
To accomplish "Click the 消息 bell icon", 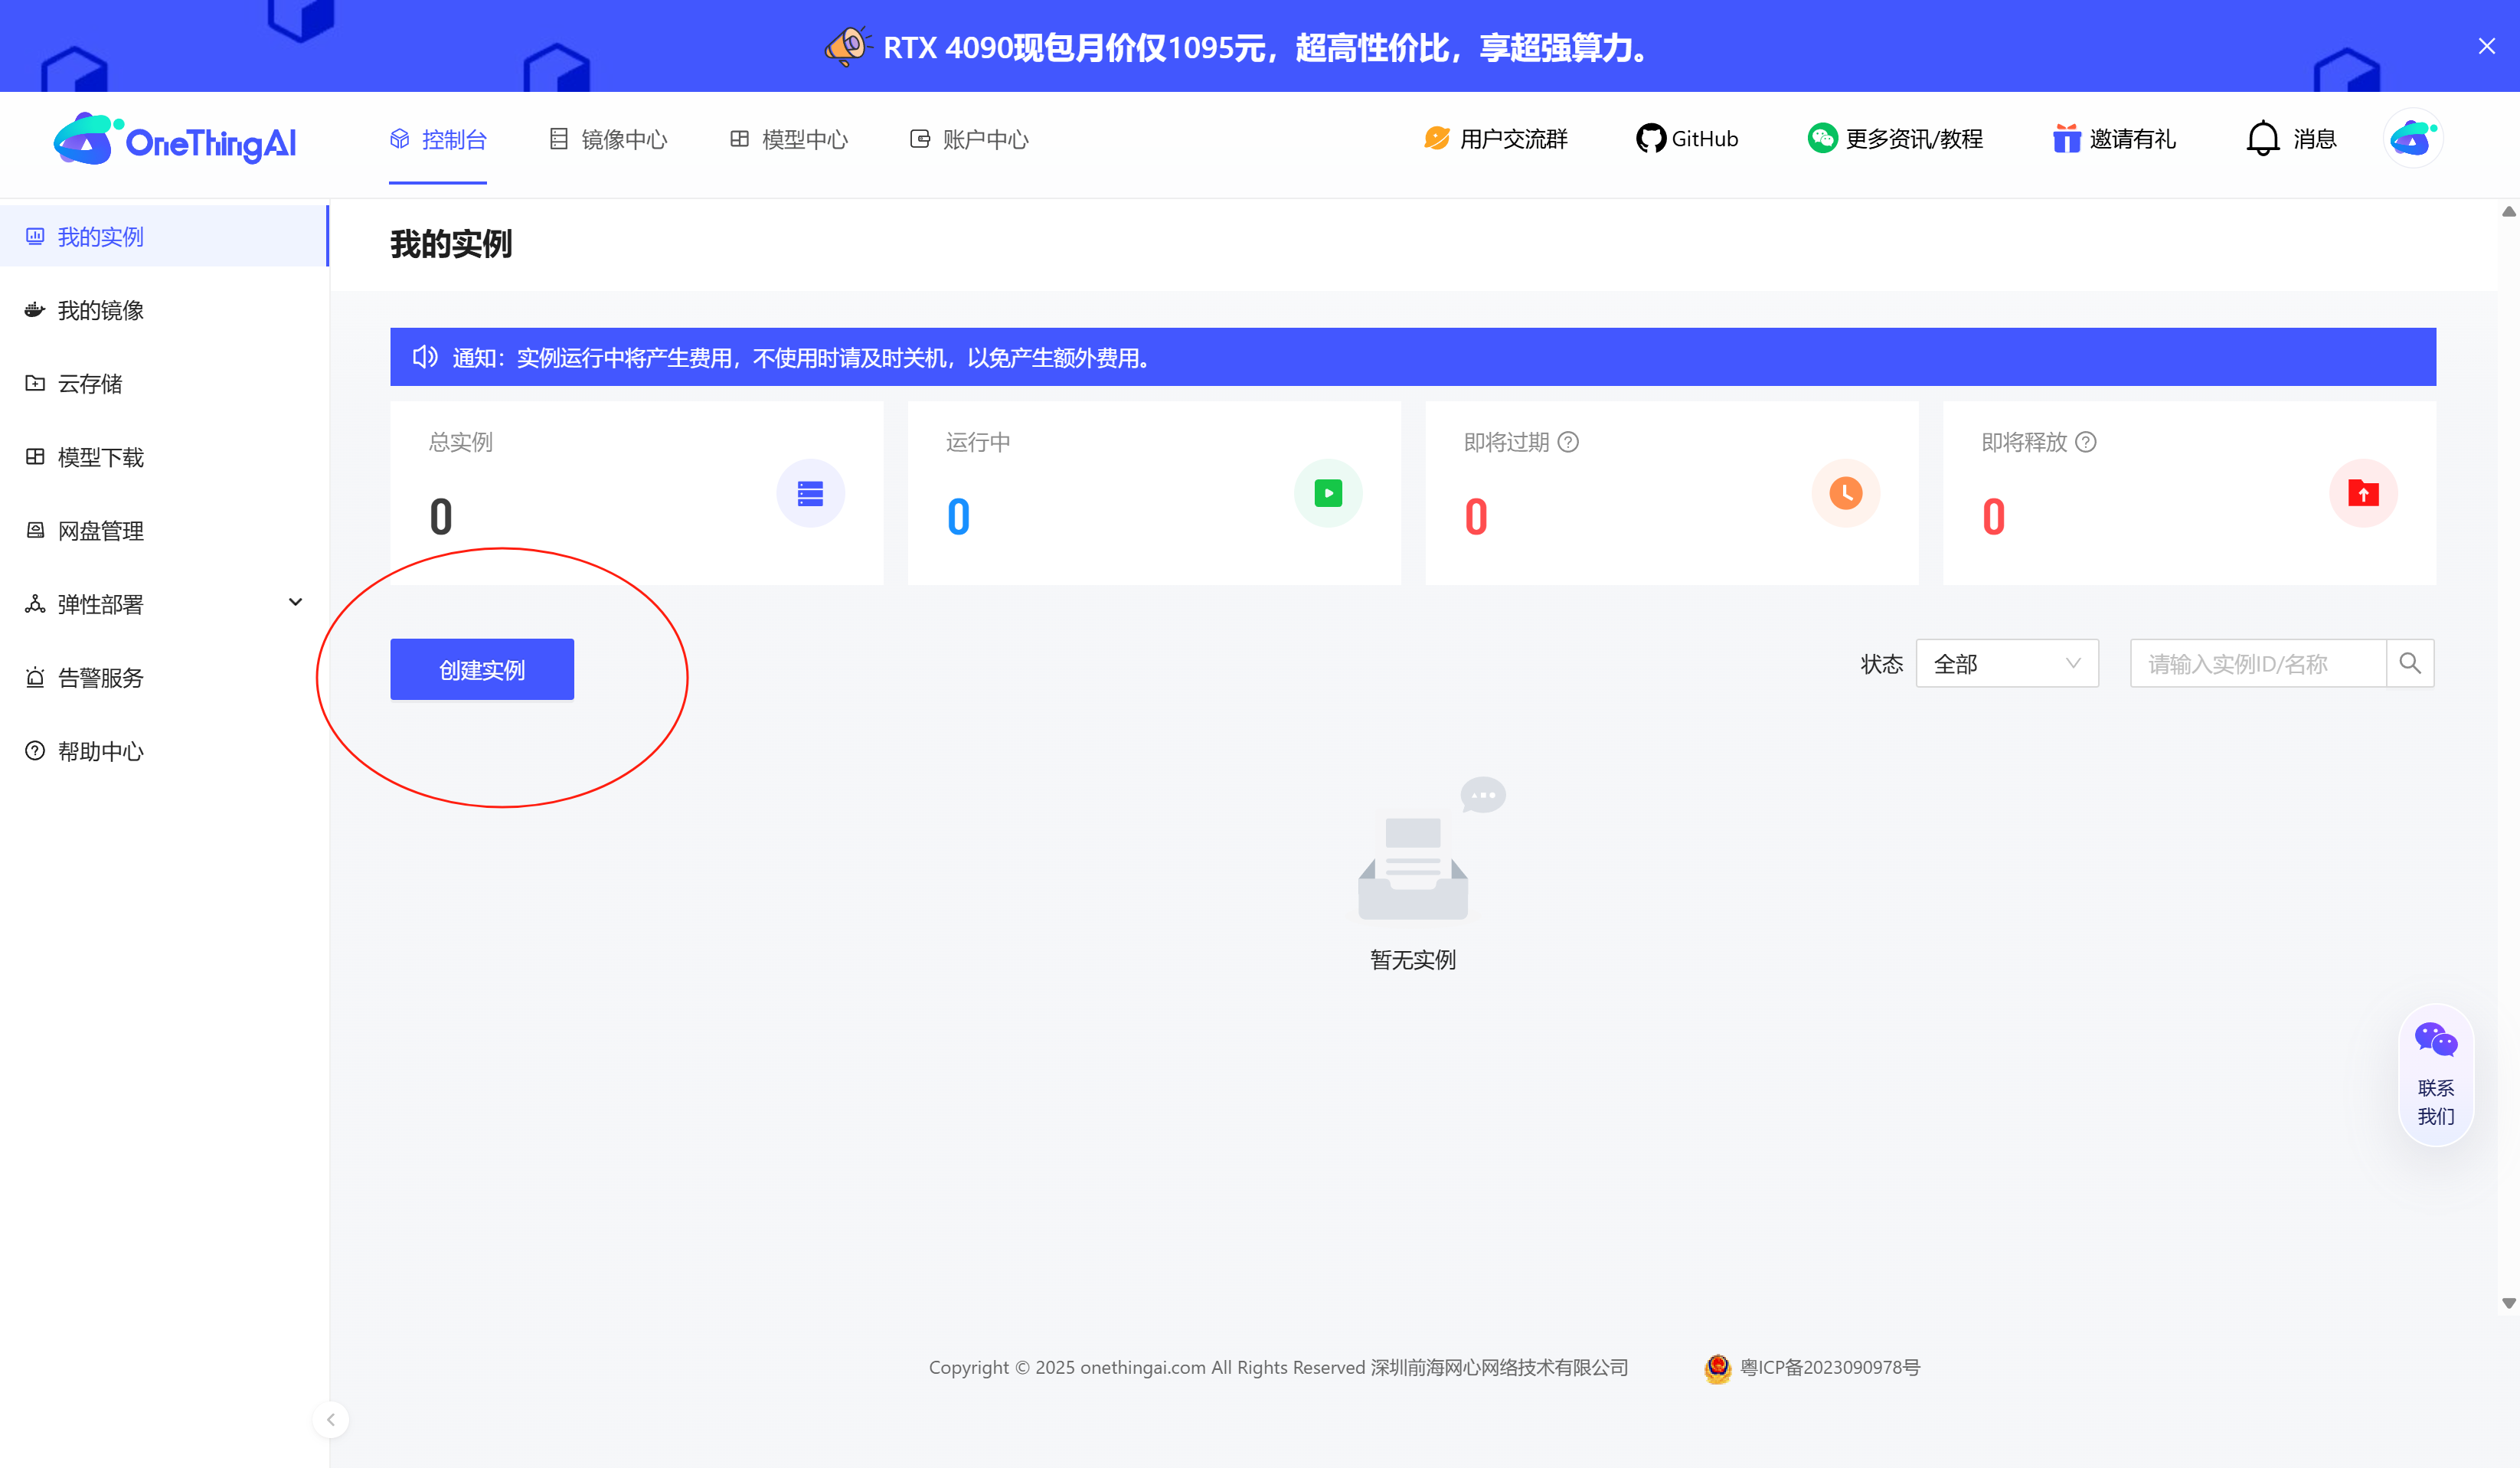I will click(2262, 139).
